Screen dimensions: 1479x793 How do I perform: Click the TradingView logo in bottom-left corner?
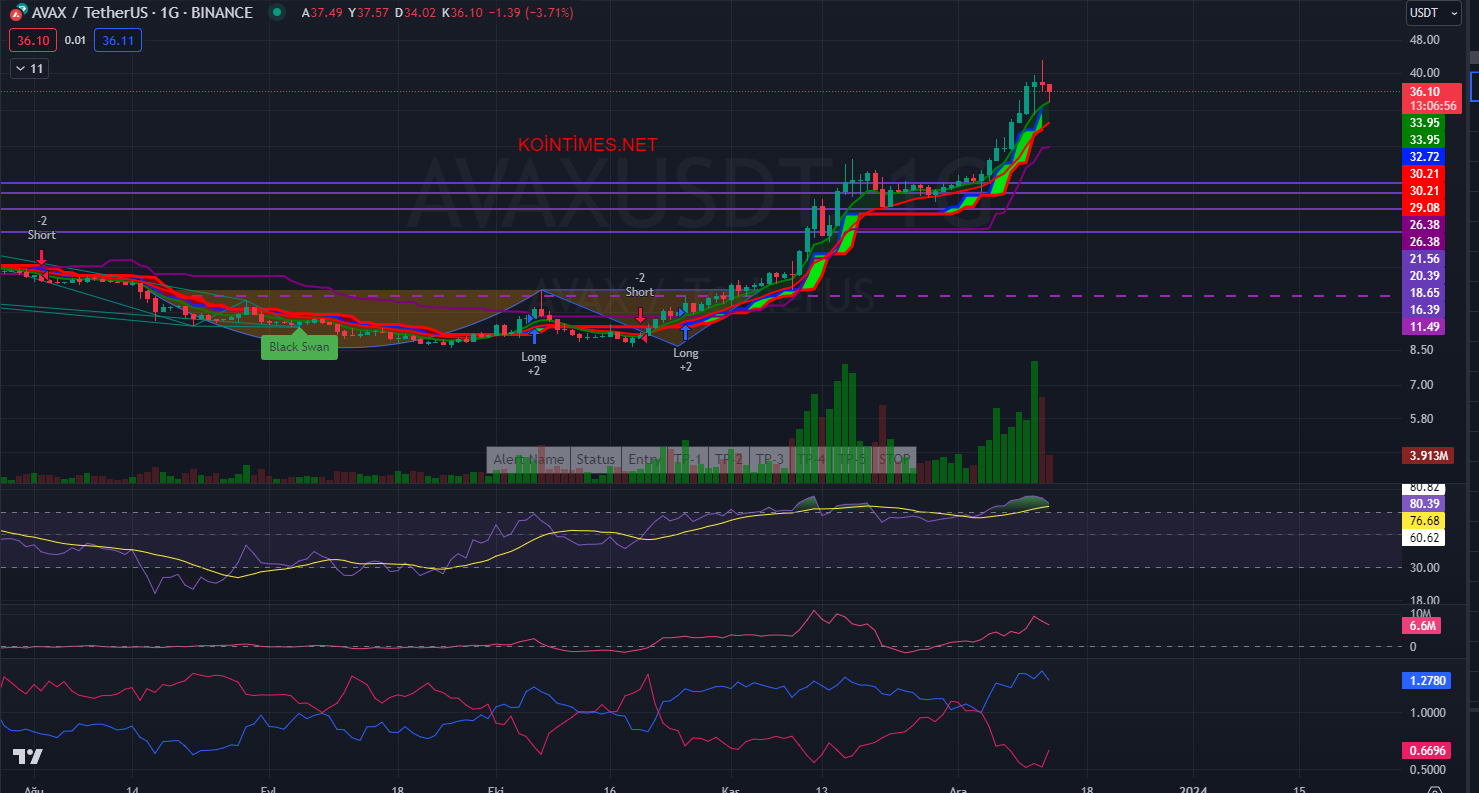[x=27, y=756]
